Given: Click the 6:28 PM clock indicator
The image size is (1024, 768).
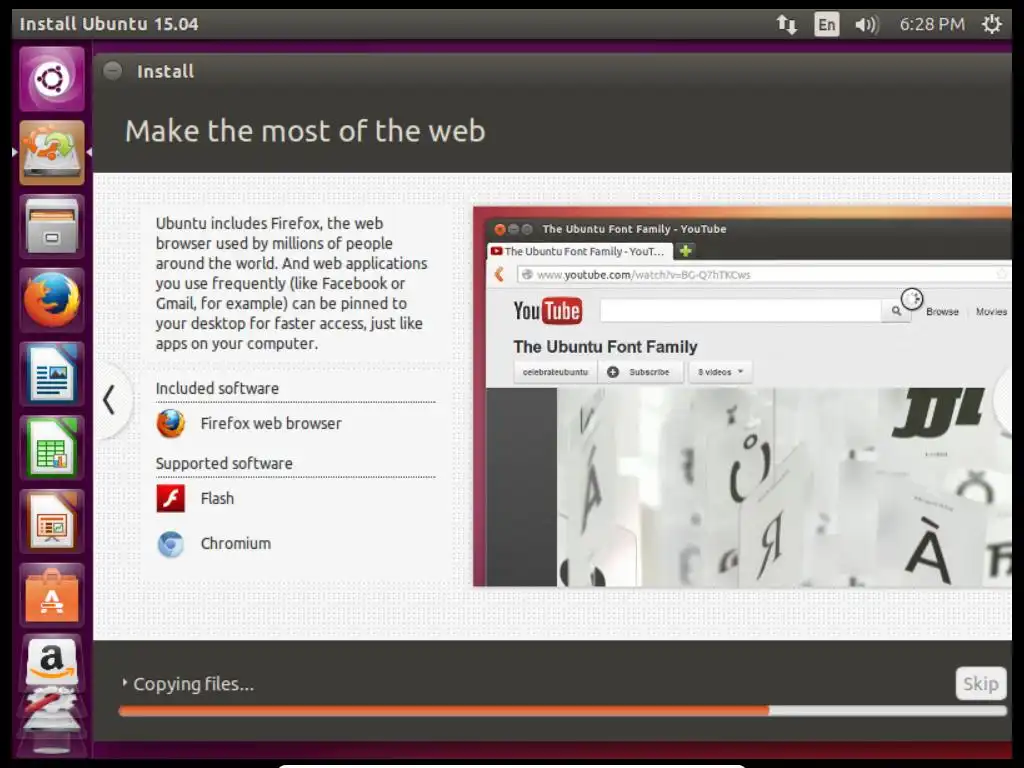Looking at the screenshot, I should pyautogui.click(x=932, y=24).
